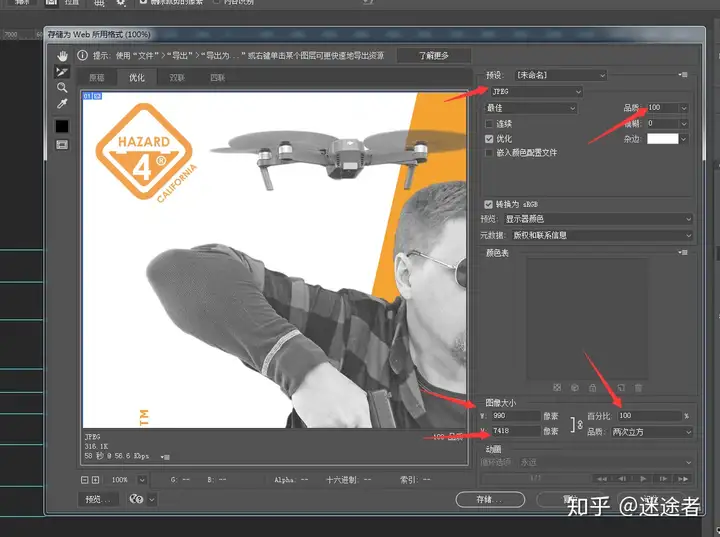Click the 预览... preview button
The height and width of the screenshot is (537, 720).
[98, 499]
